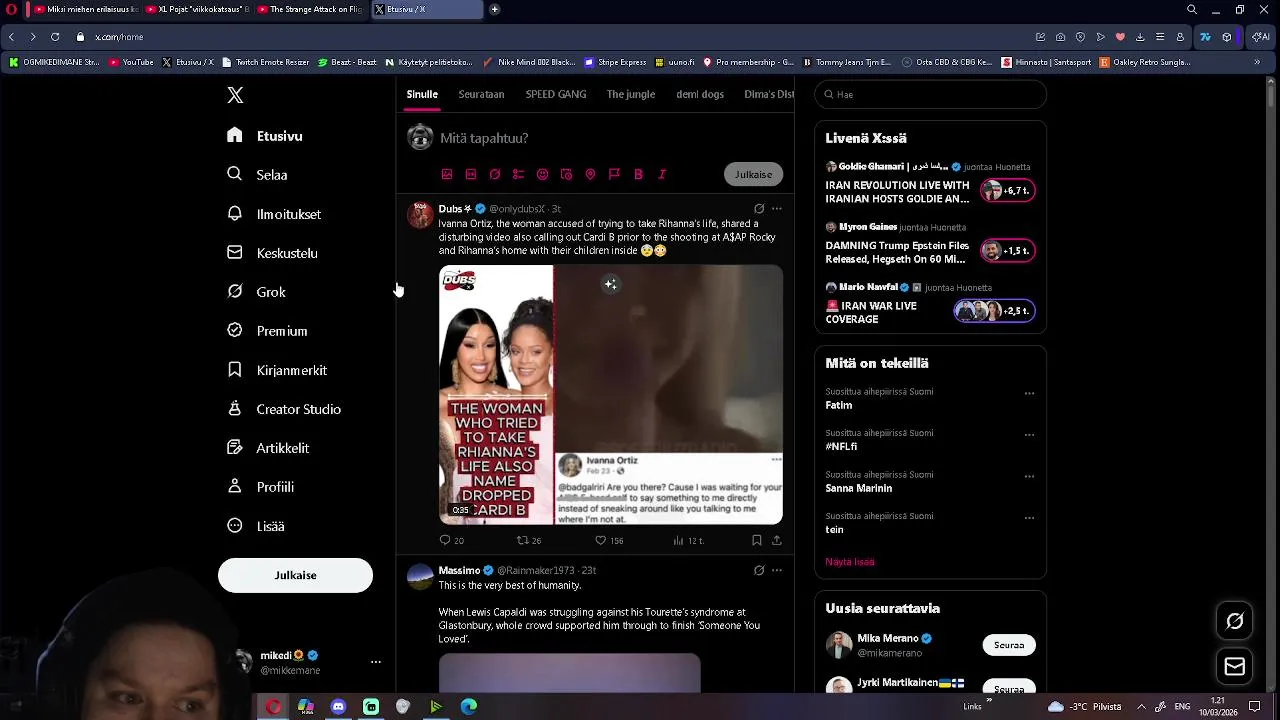Open more options on the Dubs post

pos(777,209)
